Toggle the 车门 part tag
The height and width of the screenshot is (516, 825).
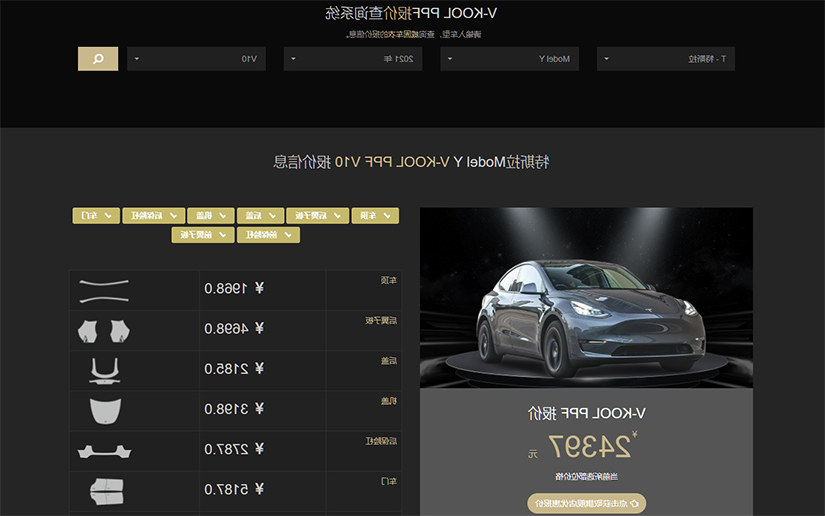tap(96, 216)
